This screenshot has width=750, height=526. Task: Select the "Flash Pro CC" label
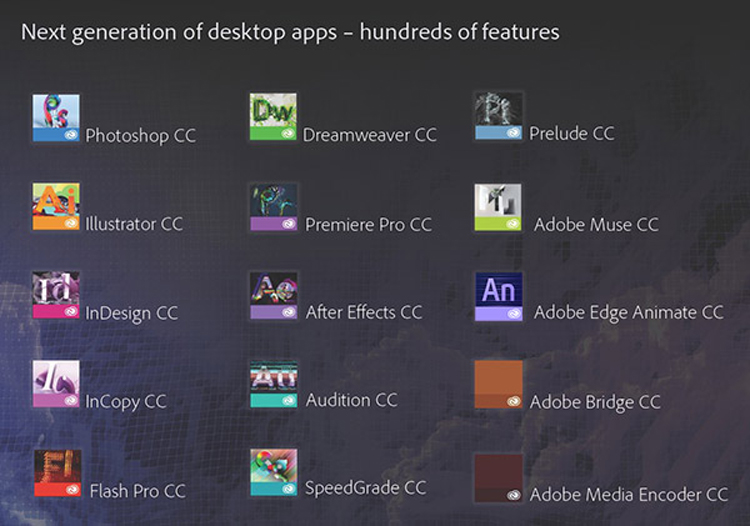pos(138,491)
